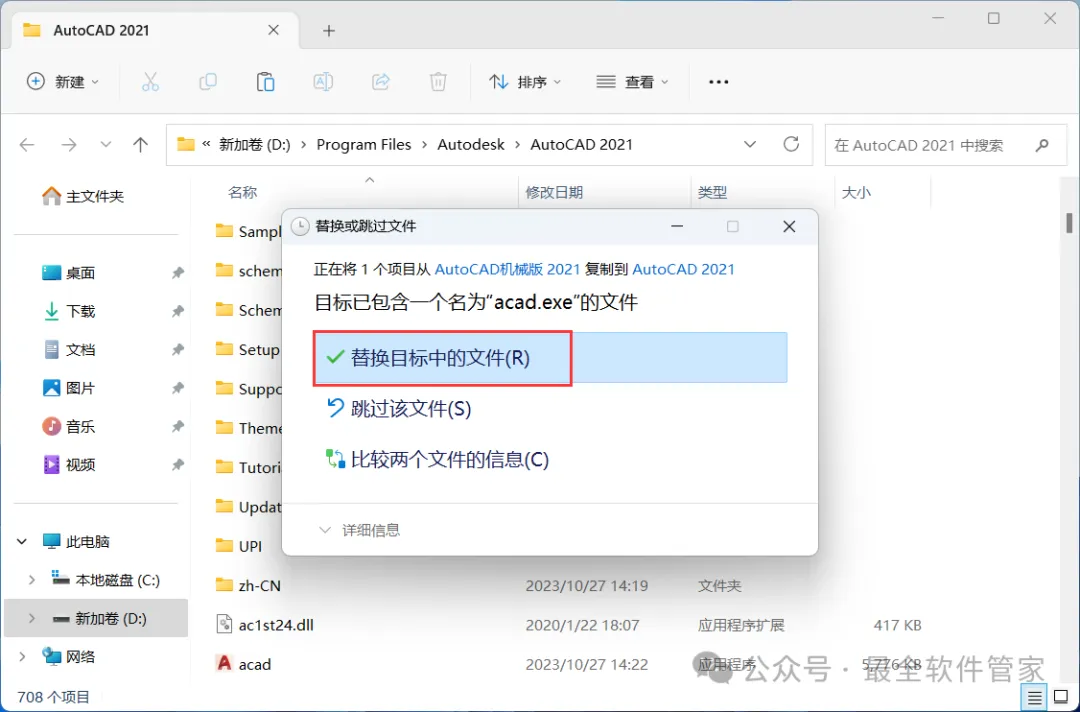Image resolution: width=1080 pixels, height=712 pixels.
Task: Click the Rename icon in toolbar
Action: [323, 82]
